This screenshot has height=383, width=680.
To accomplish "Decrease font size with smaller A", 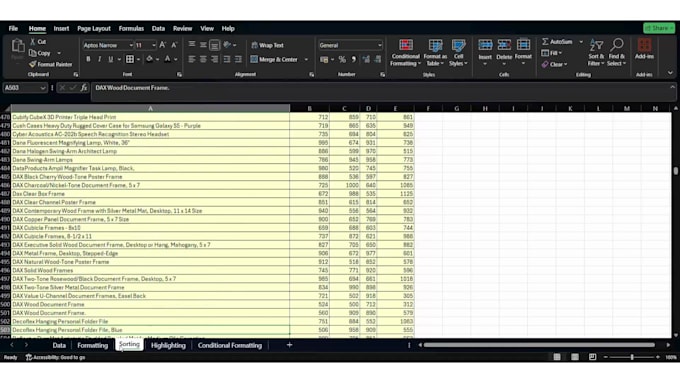I will pyautogui.click(x=174, y=45).
